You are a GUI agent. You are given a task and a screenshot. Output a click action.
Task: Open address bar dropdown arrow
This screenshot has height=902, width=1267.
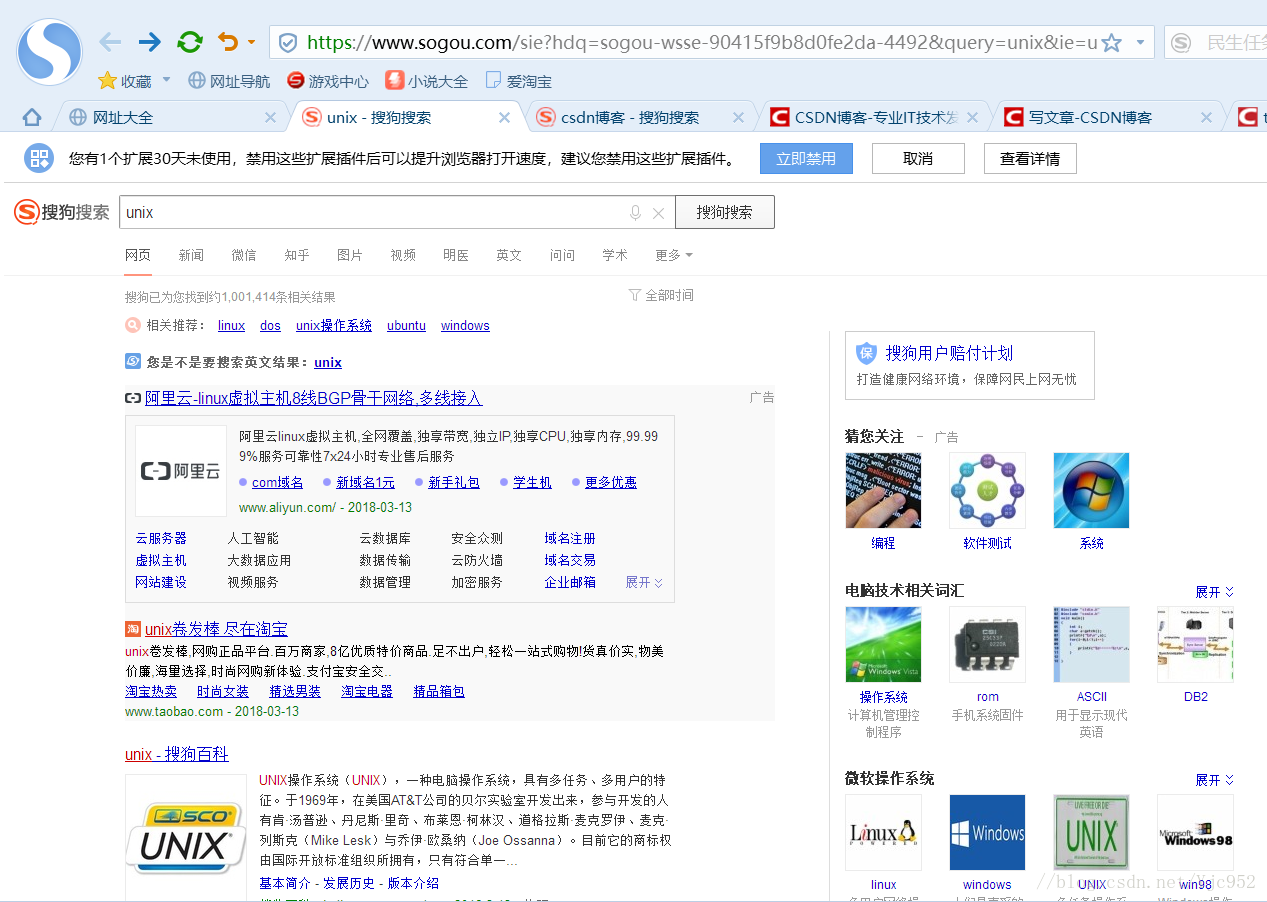[x=1139, y=43]
